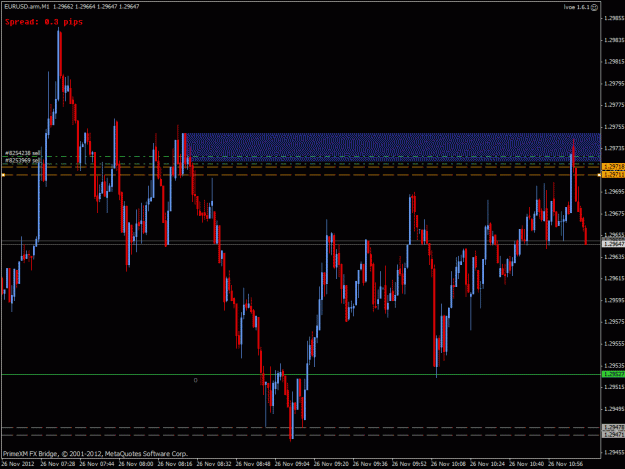Click the grey 1.29471 price tag
This screenshot has height=469, width=625.
coord(613,435)
